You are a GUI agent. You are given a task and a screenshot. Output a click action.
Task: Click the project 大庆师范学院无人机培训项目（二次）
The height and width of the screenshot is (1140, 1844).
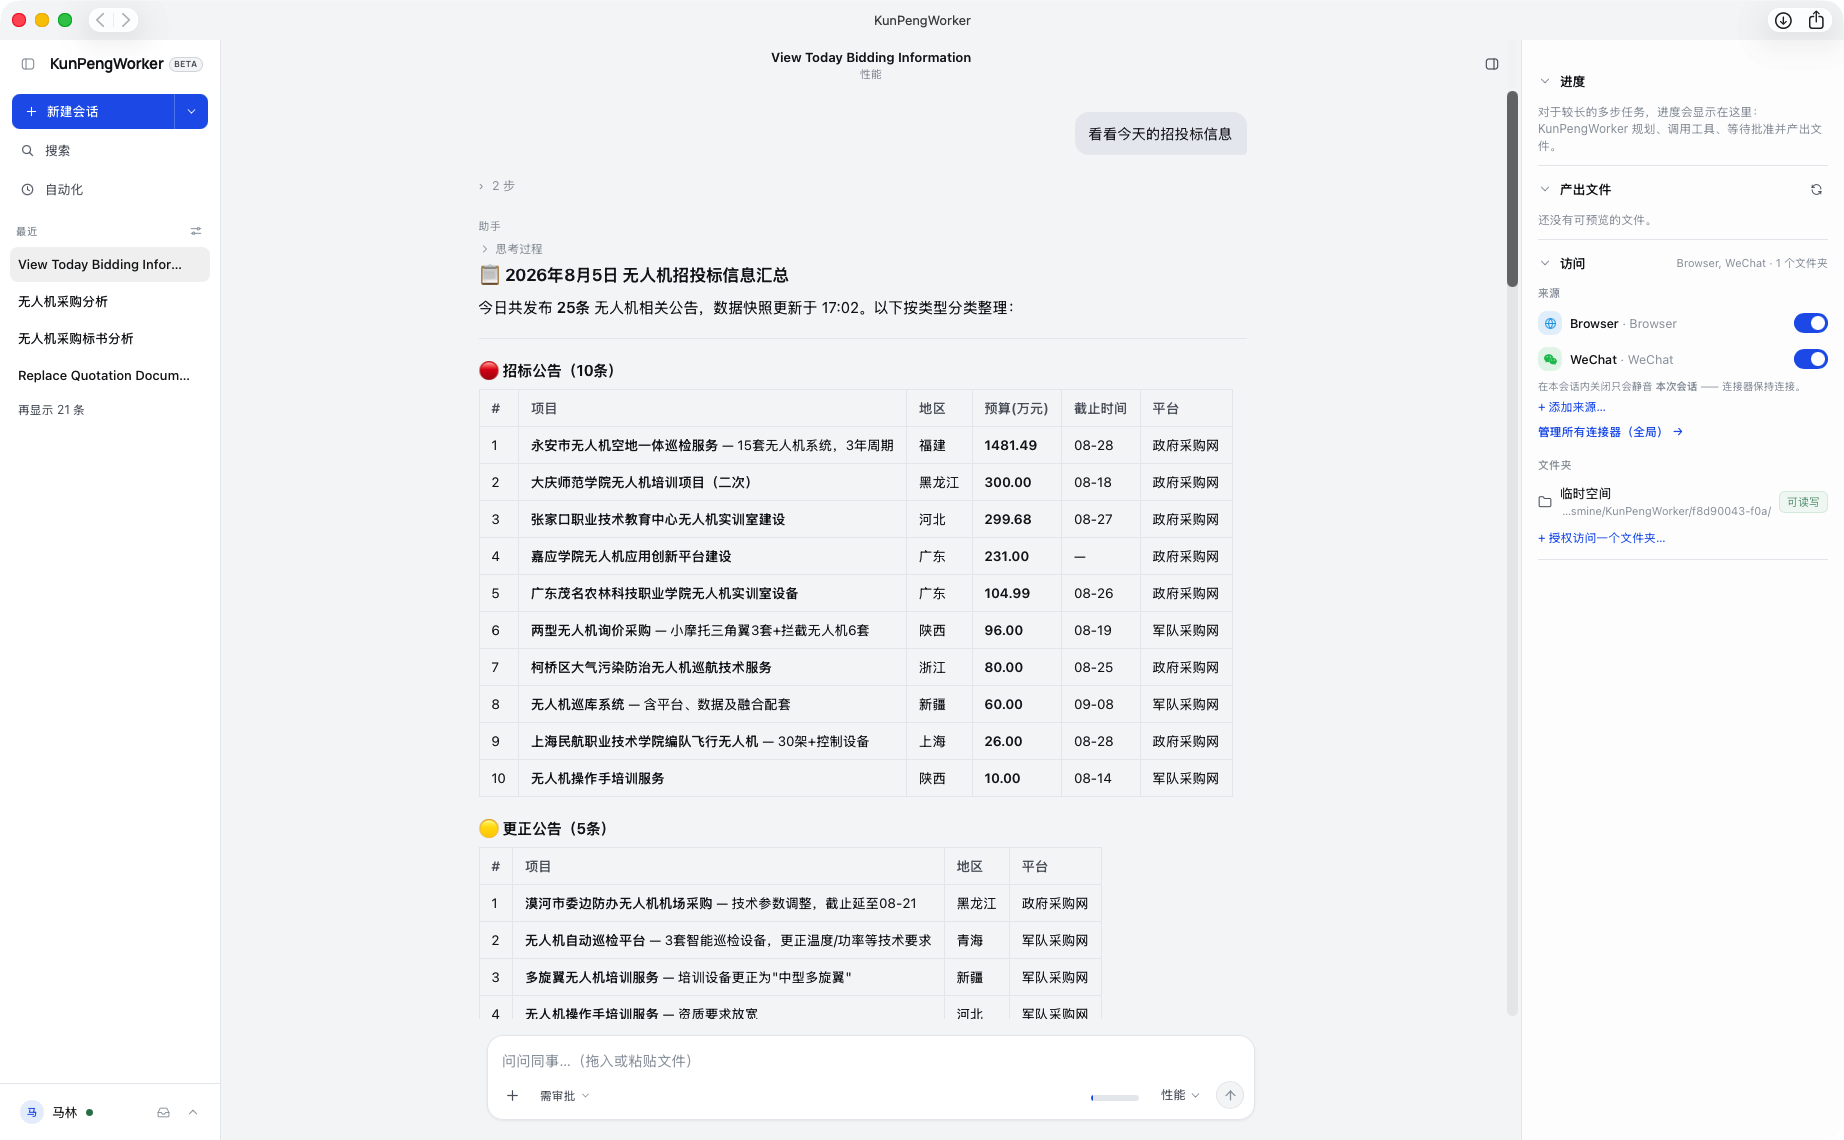pos(641,483)
